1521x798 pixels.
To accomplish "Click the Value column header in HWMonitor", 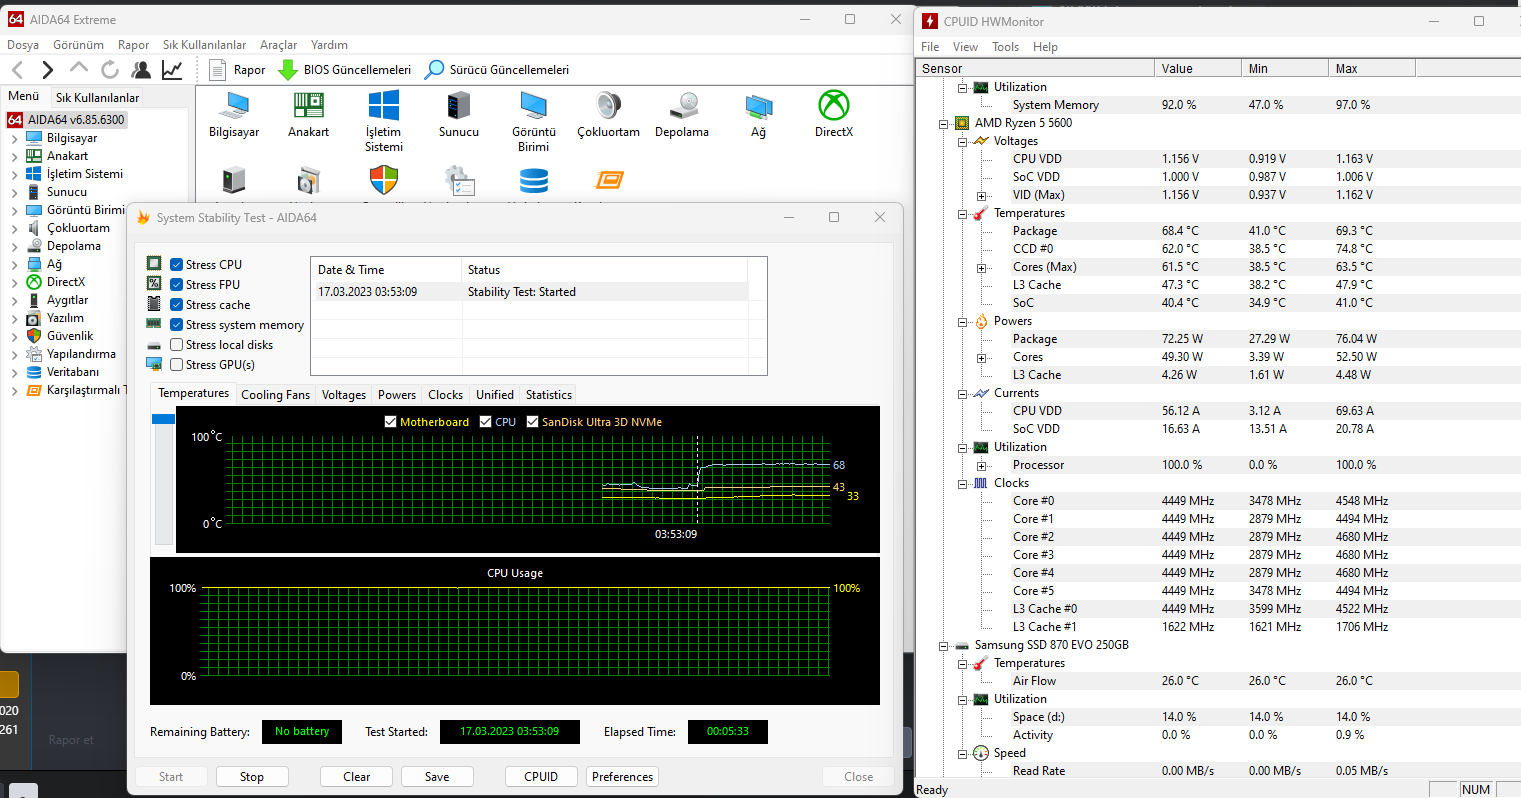I will [1198, 69].
